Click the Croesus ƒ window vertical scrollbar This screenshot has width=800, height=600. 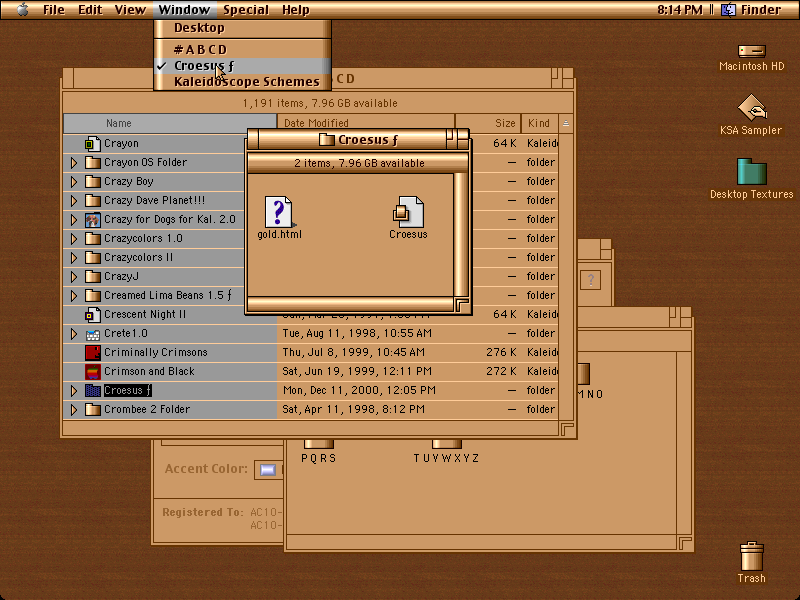pos(461,235)
